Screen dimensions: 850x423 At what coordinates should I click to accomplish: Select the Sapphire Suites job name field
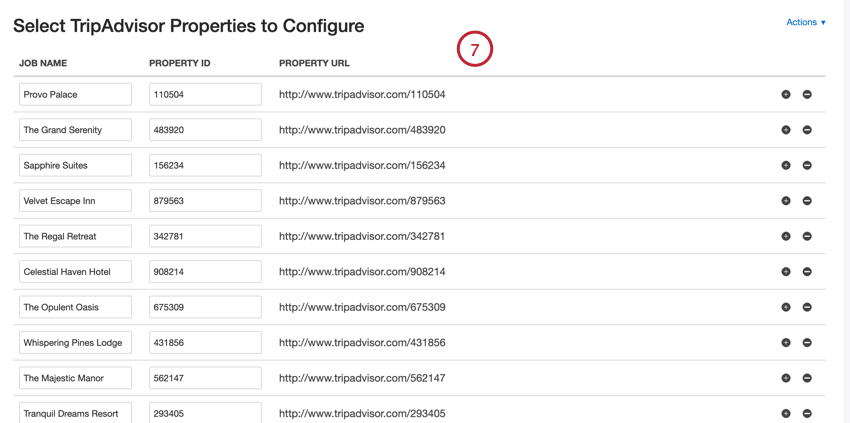click(x=76, y=165)
